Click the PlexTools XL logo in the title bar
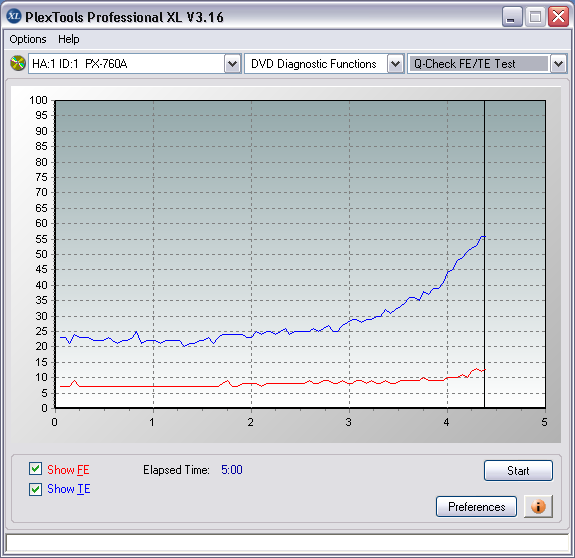Image resolution: width=575 pixels, height=558 pixels. [14, 16]
